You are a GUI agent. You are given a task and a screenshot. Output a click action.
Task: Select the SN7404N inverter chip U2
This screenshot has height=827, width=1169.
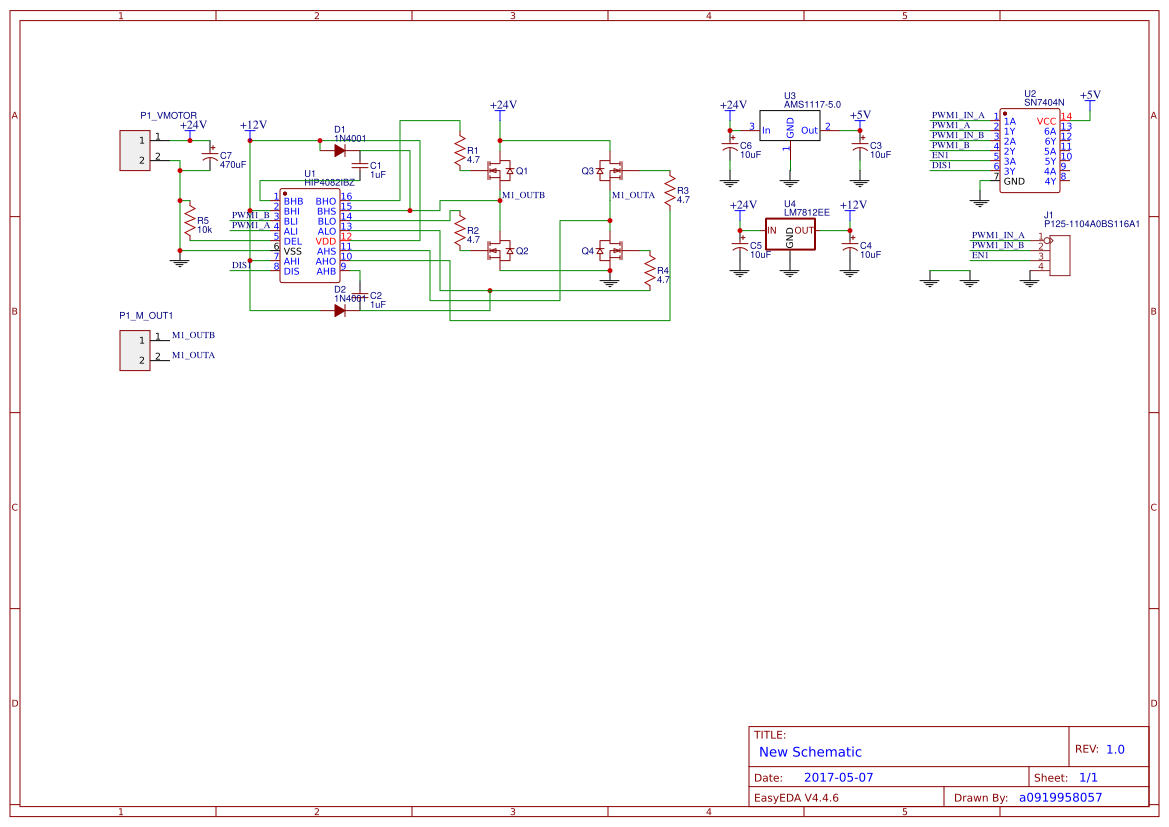[1030, 150]
